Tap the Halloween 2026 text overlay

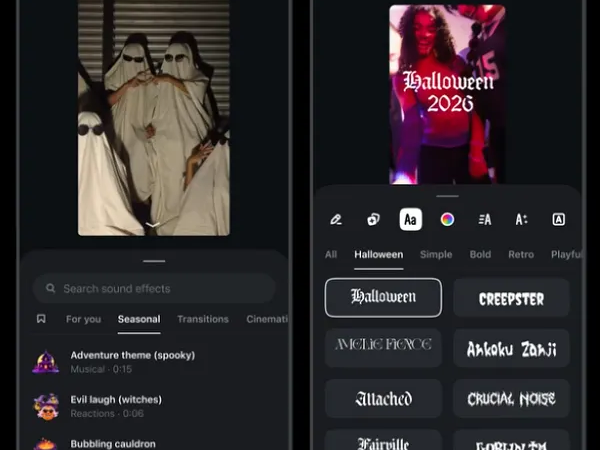tap(448, 92)
